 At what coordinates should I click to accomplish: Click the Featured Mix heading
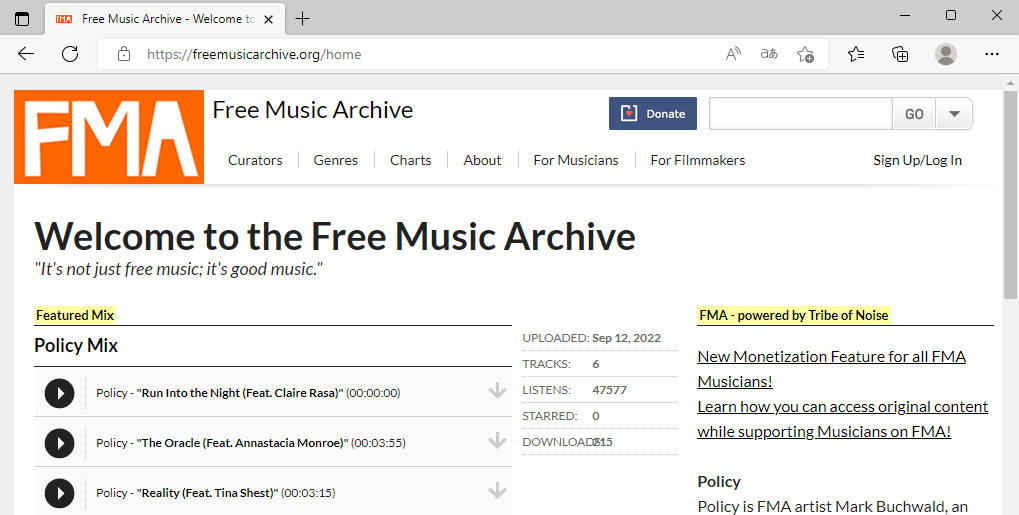click(x=75, y=315)
